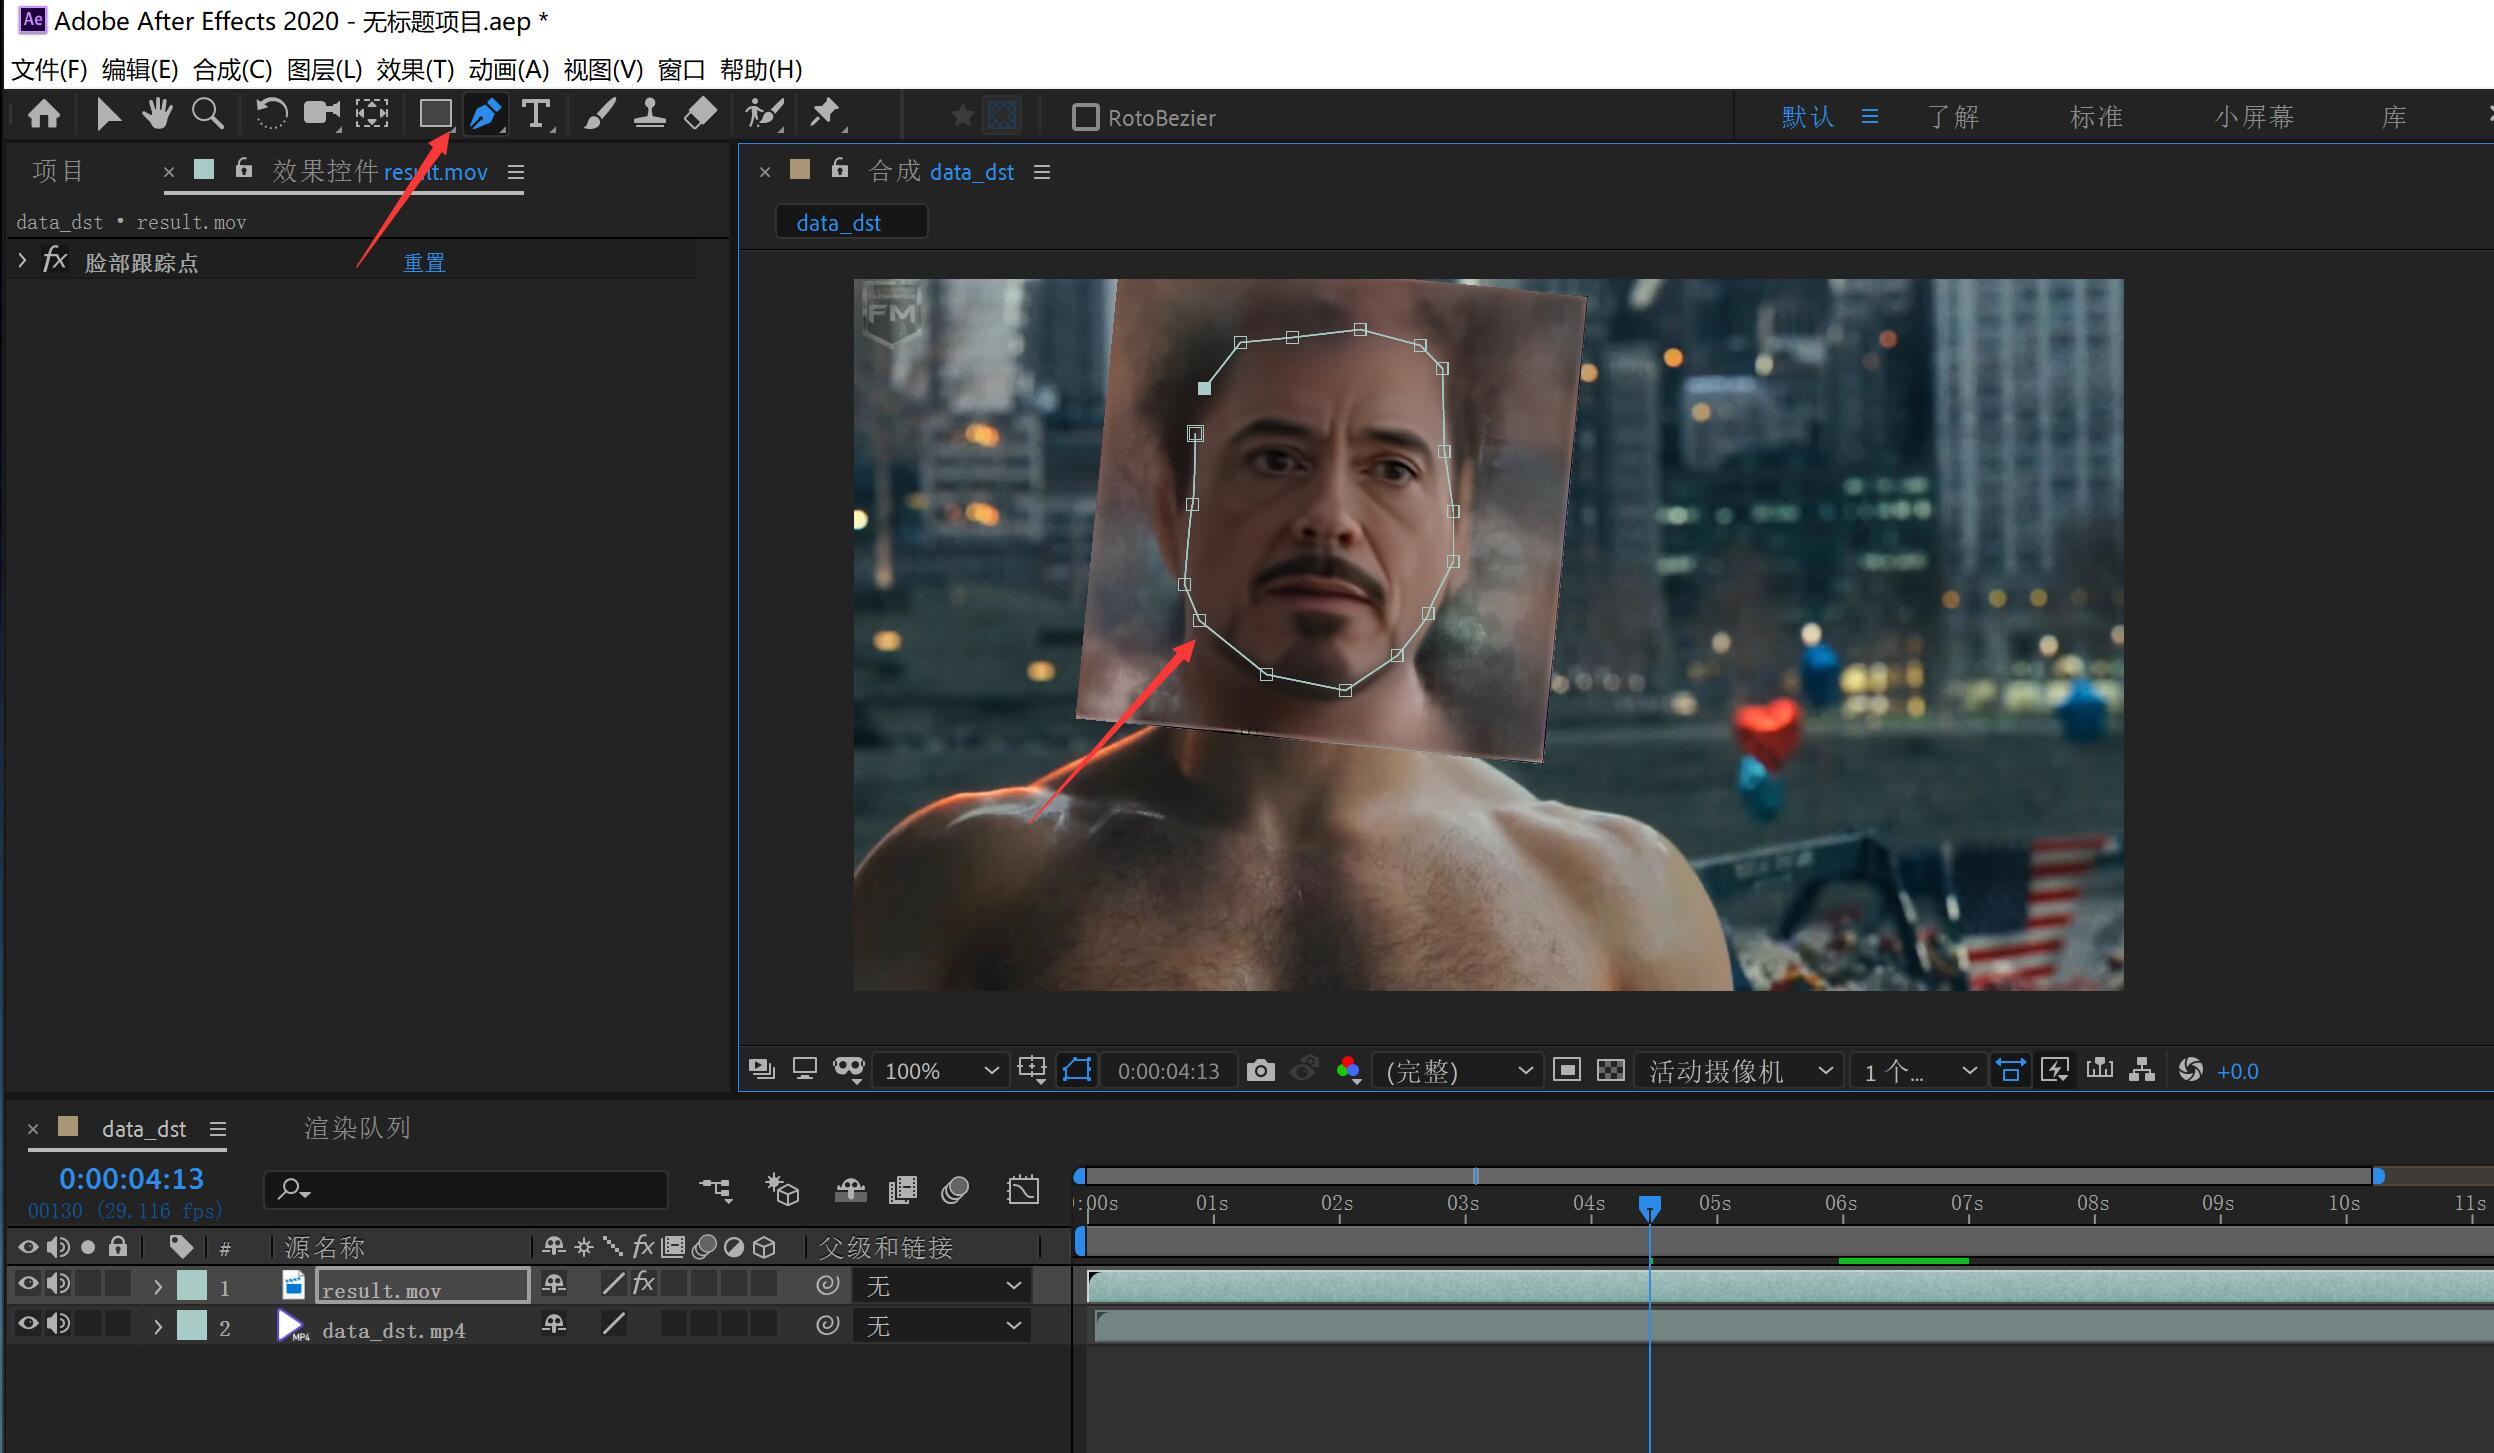Take a snapshot with camera icon
Image resolution: width=2494 pixels, height=1453 pixels.
click(1260, 1071)
